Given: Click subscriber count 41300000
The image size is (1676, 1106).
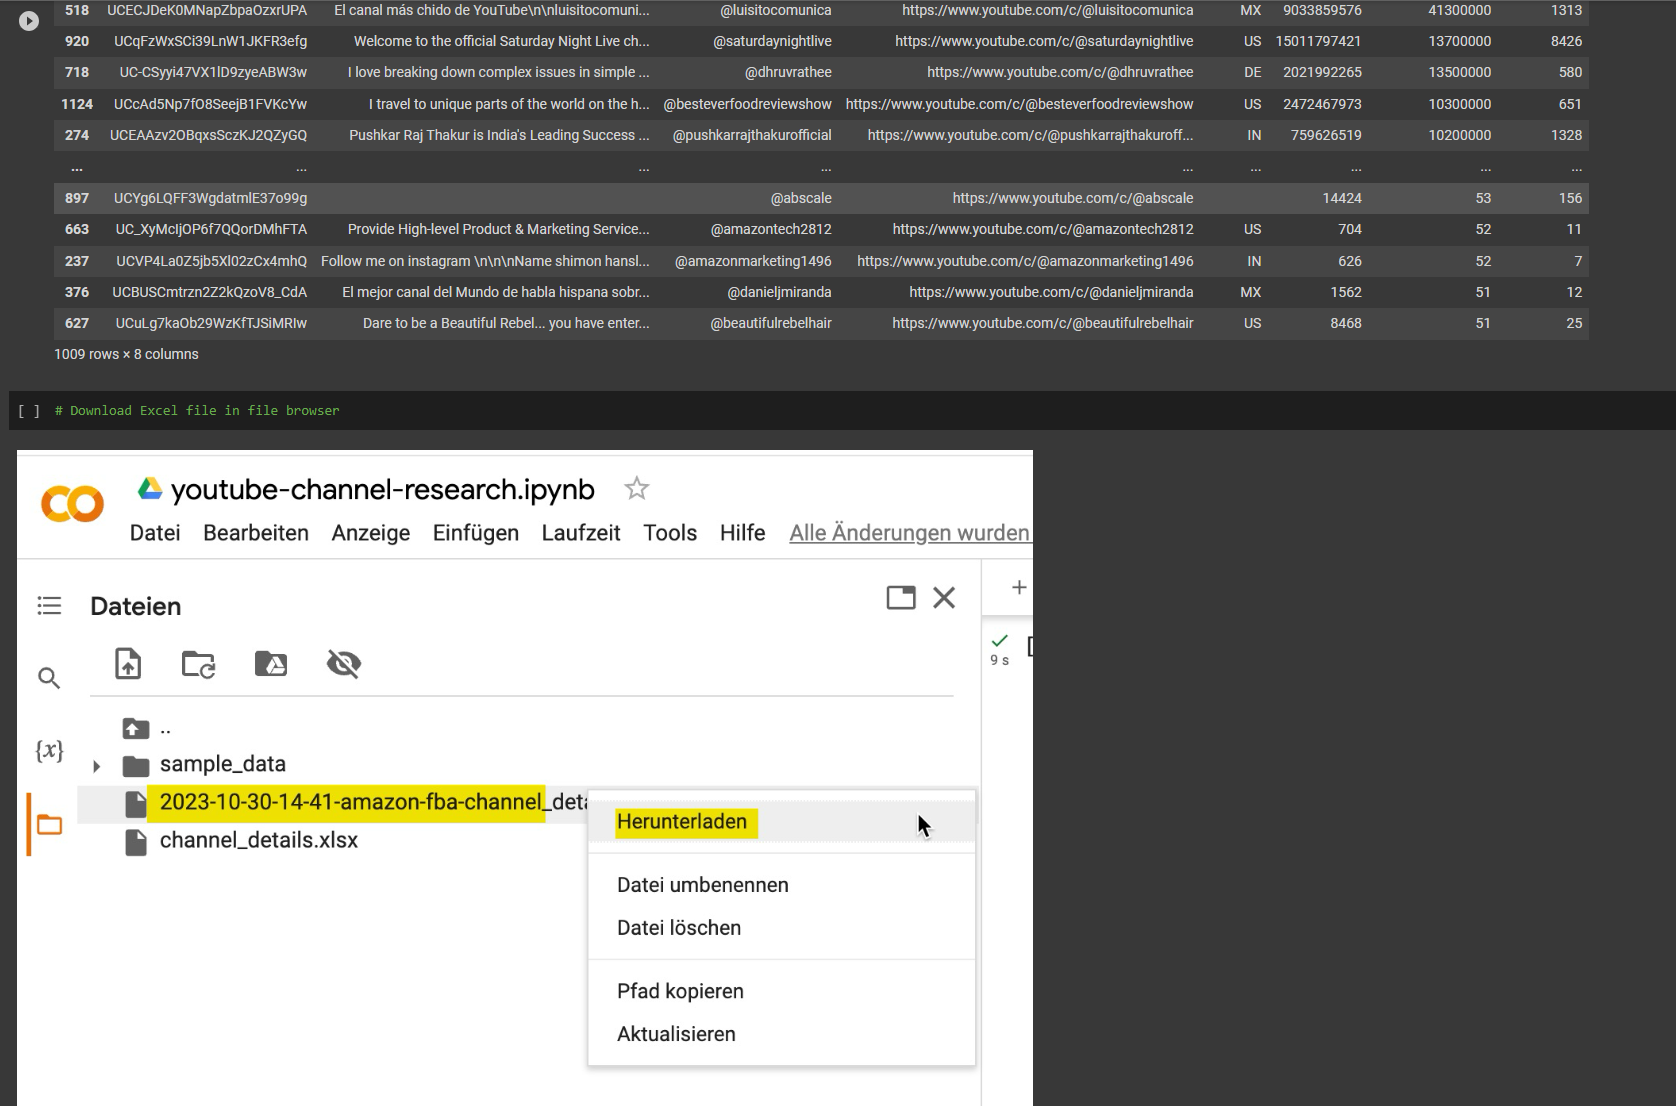Looking at the screenshot, I should [1459, 10].
